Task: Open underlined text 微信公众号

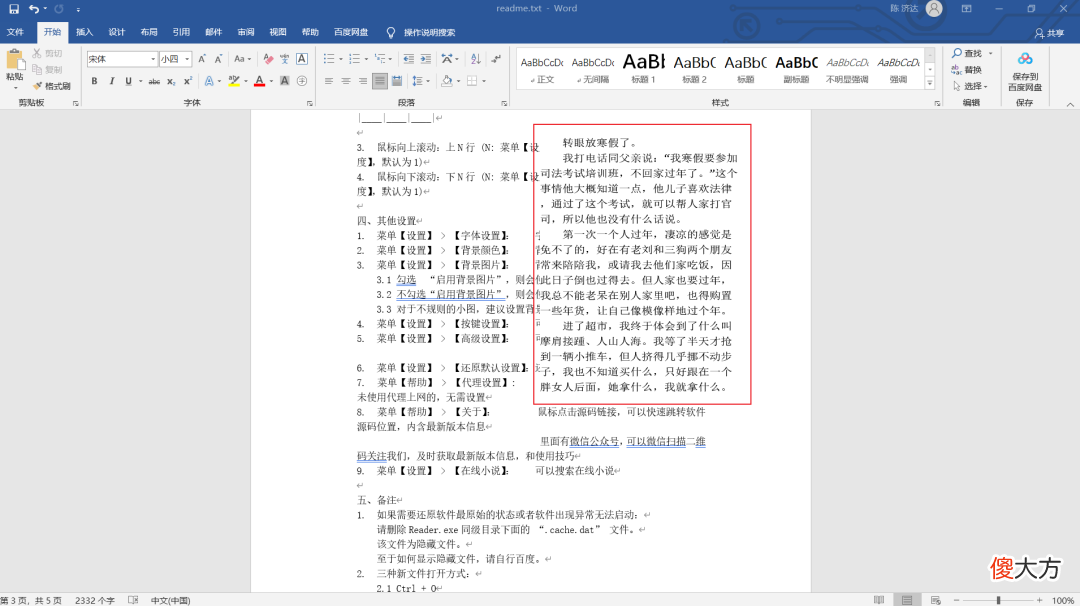Action: [x=594, y=441]
